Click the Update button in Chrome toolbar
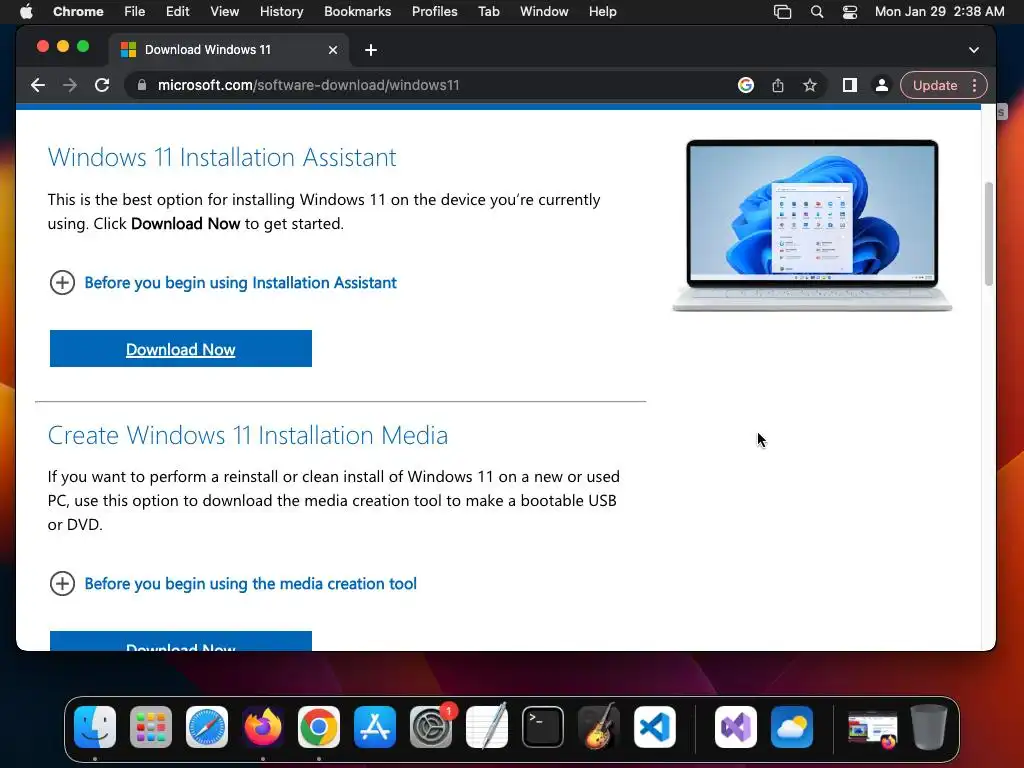The image size is (1024, 768). tap(935, 86)
